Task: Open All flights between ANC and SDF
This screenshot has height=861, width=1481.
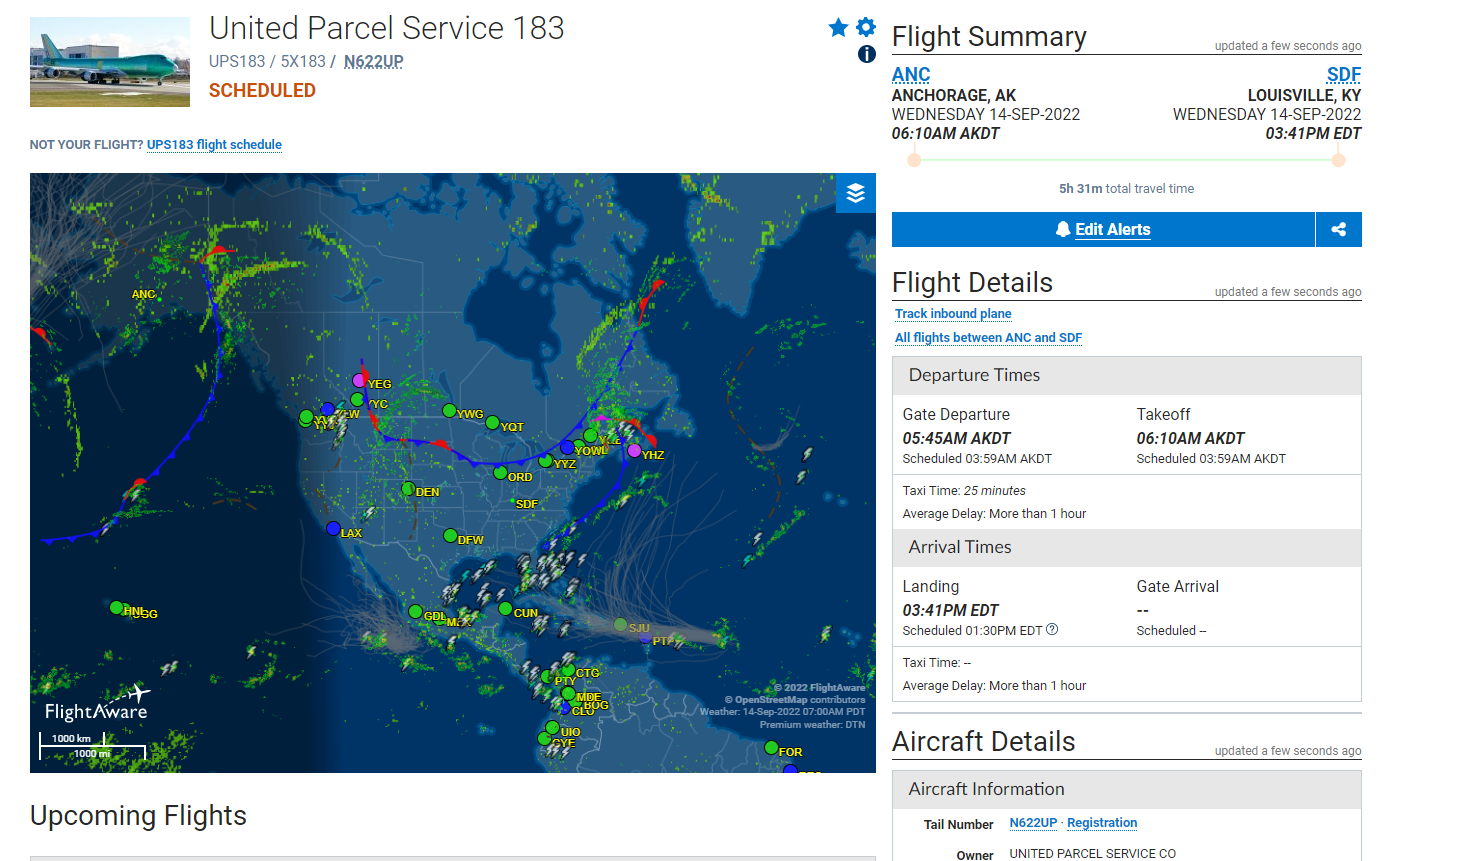Action: pos(988,338)
